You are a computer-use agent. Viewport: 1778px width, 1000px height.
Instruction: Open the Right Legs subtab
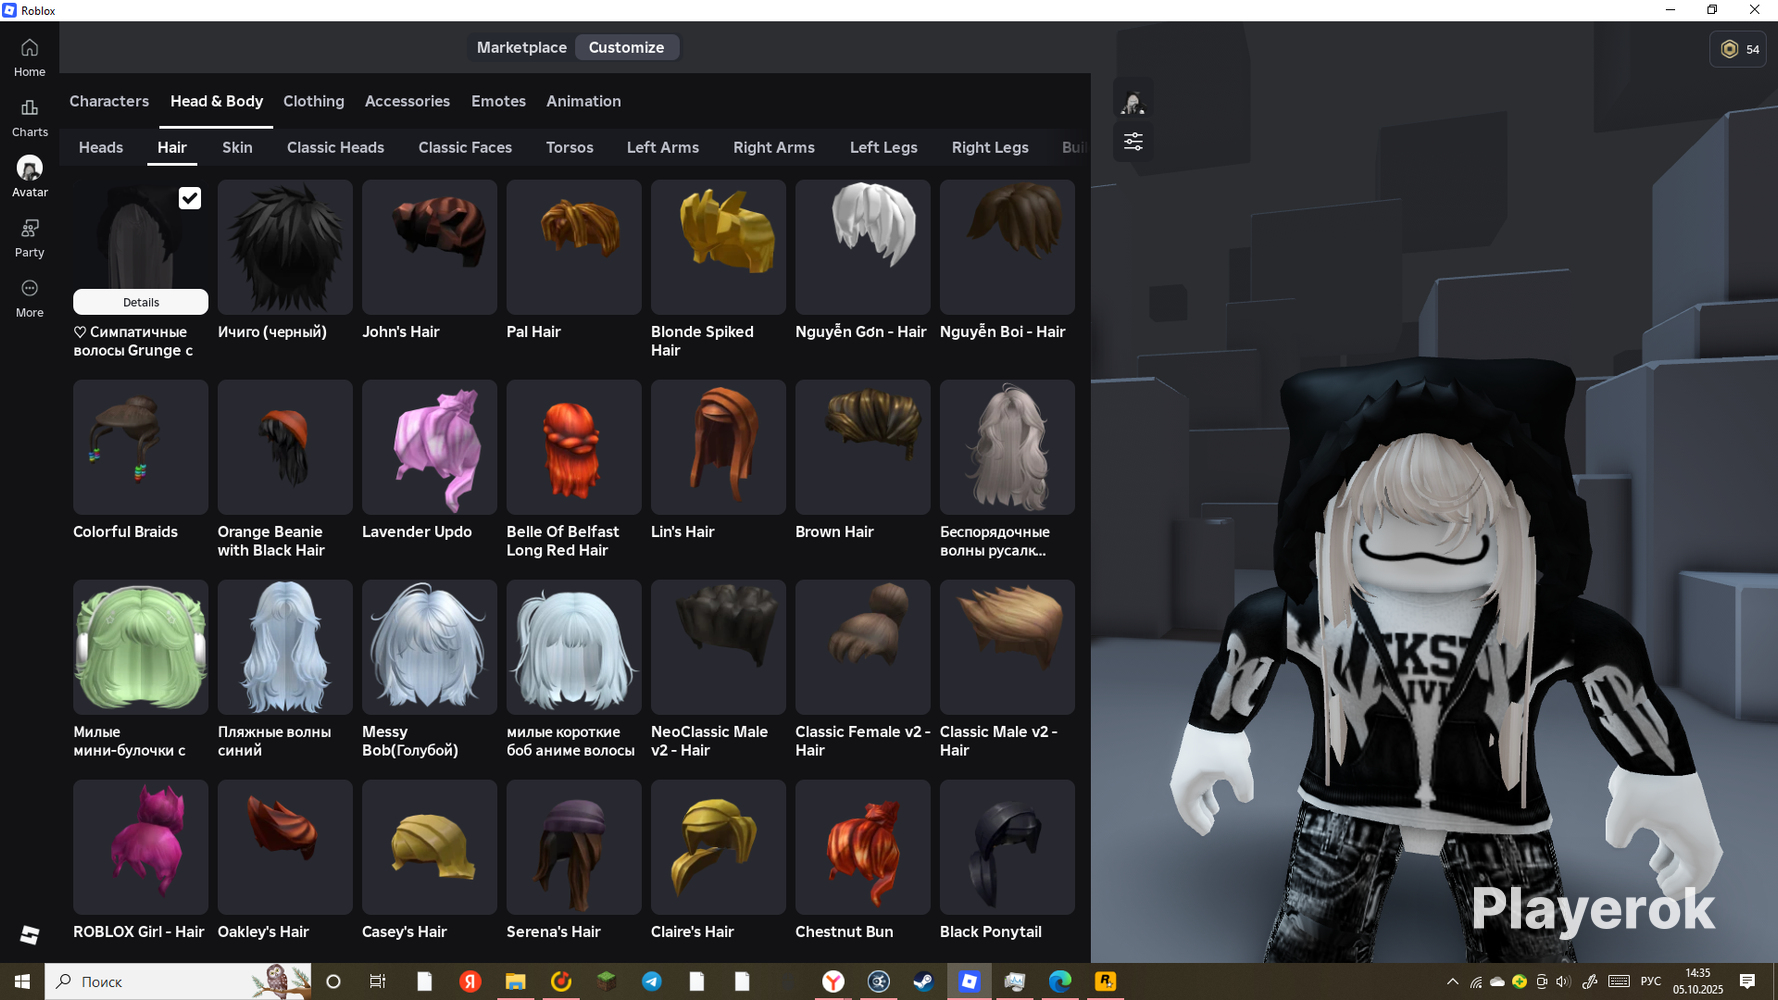point(990,147)
